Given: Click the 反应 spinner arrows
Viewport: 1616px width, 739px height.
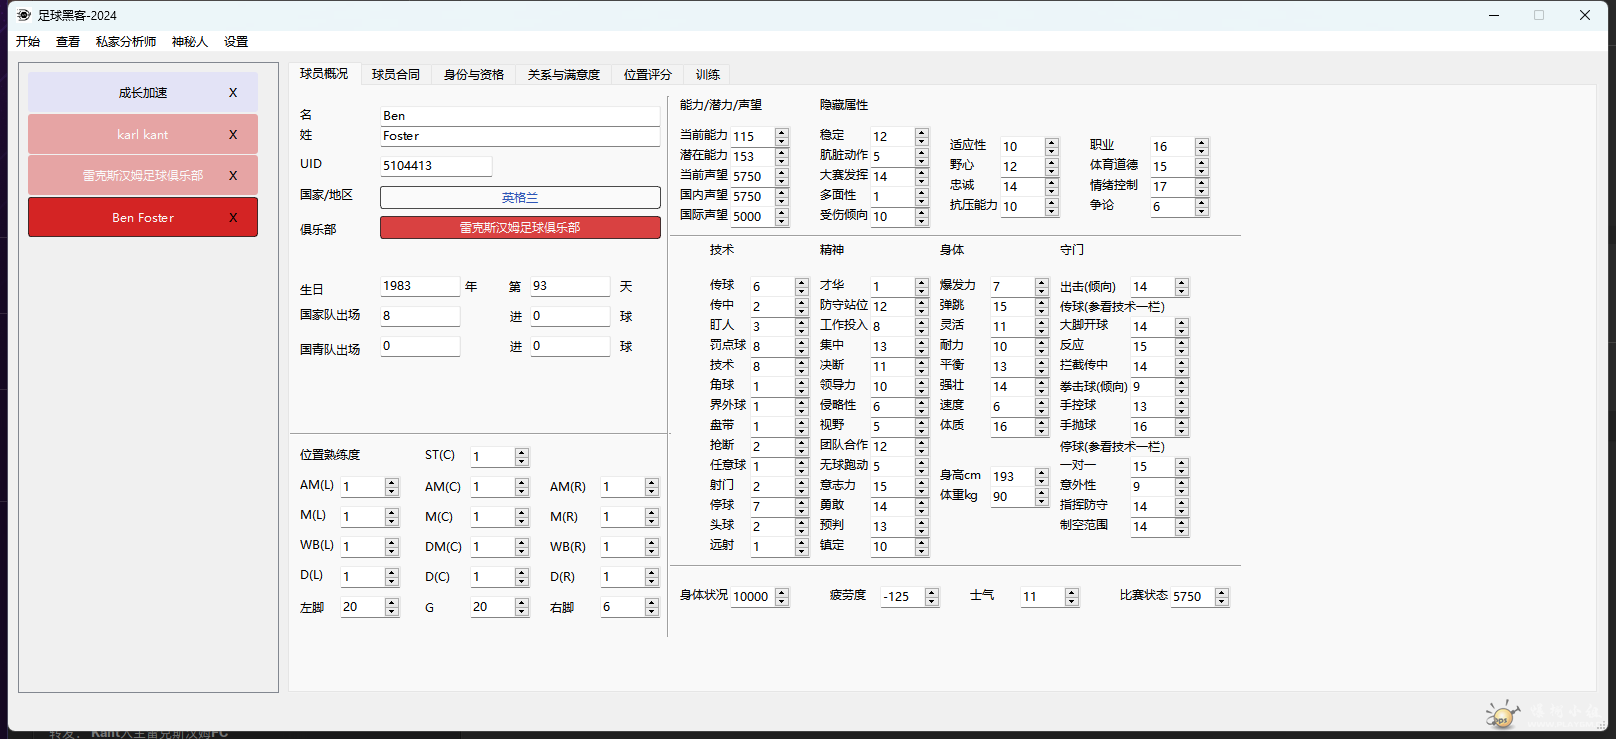Looking at the screenshot, I should (1182, 346).
